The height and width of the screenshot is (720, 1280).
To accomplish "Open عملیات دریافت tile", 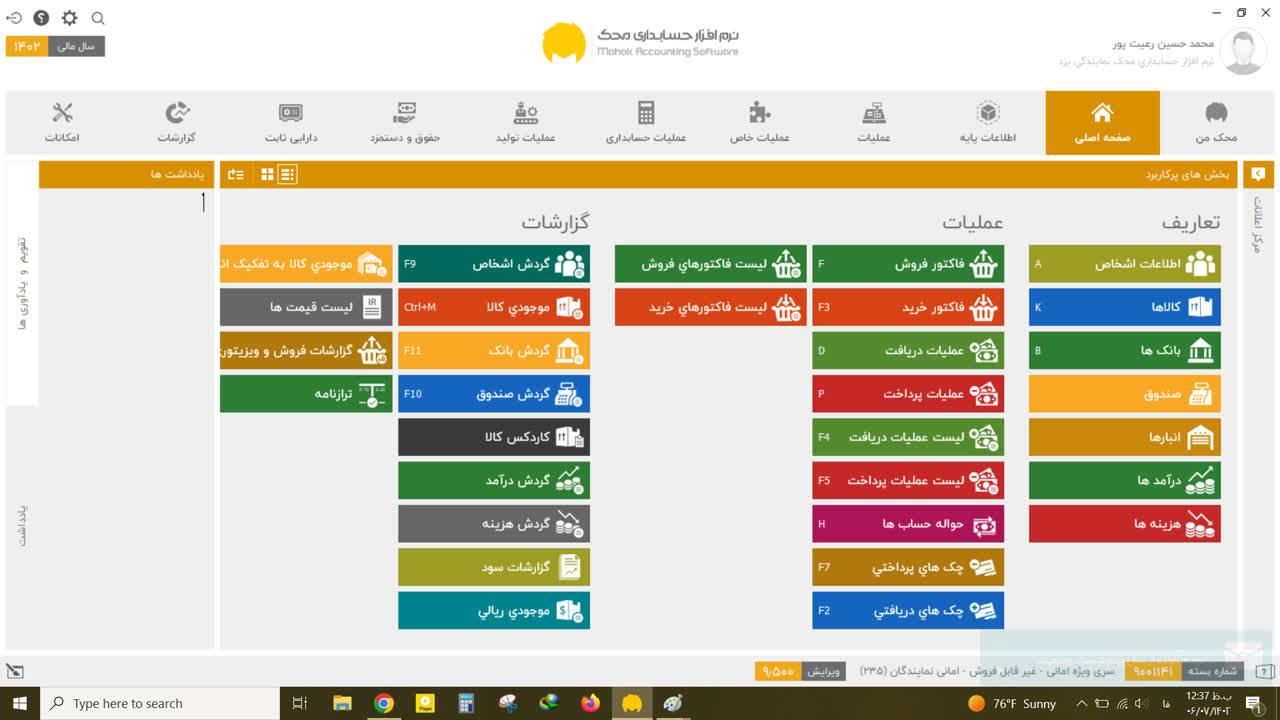I will (x=908, y=350).
